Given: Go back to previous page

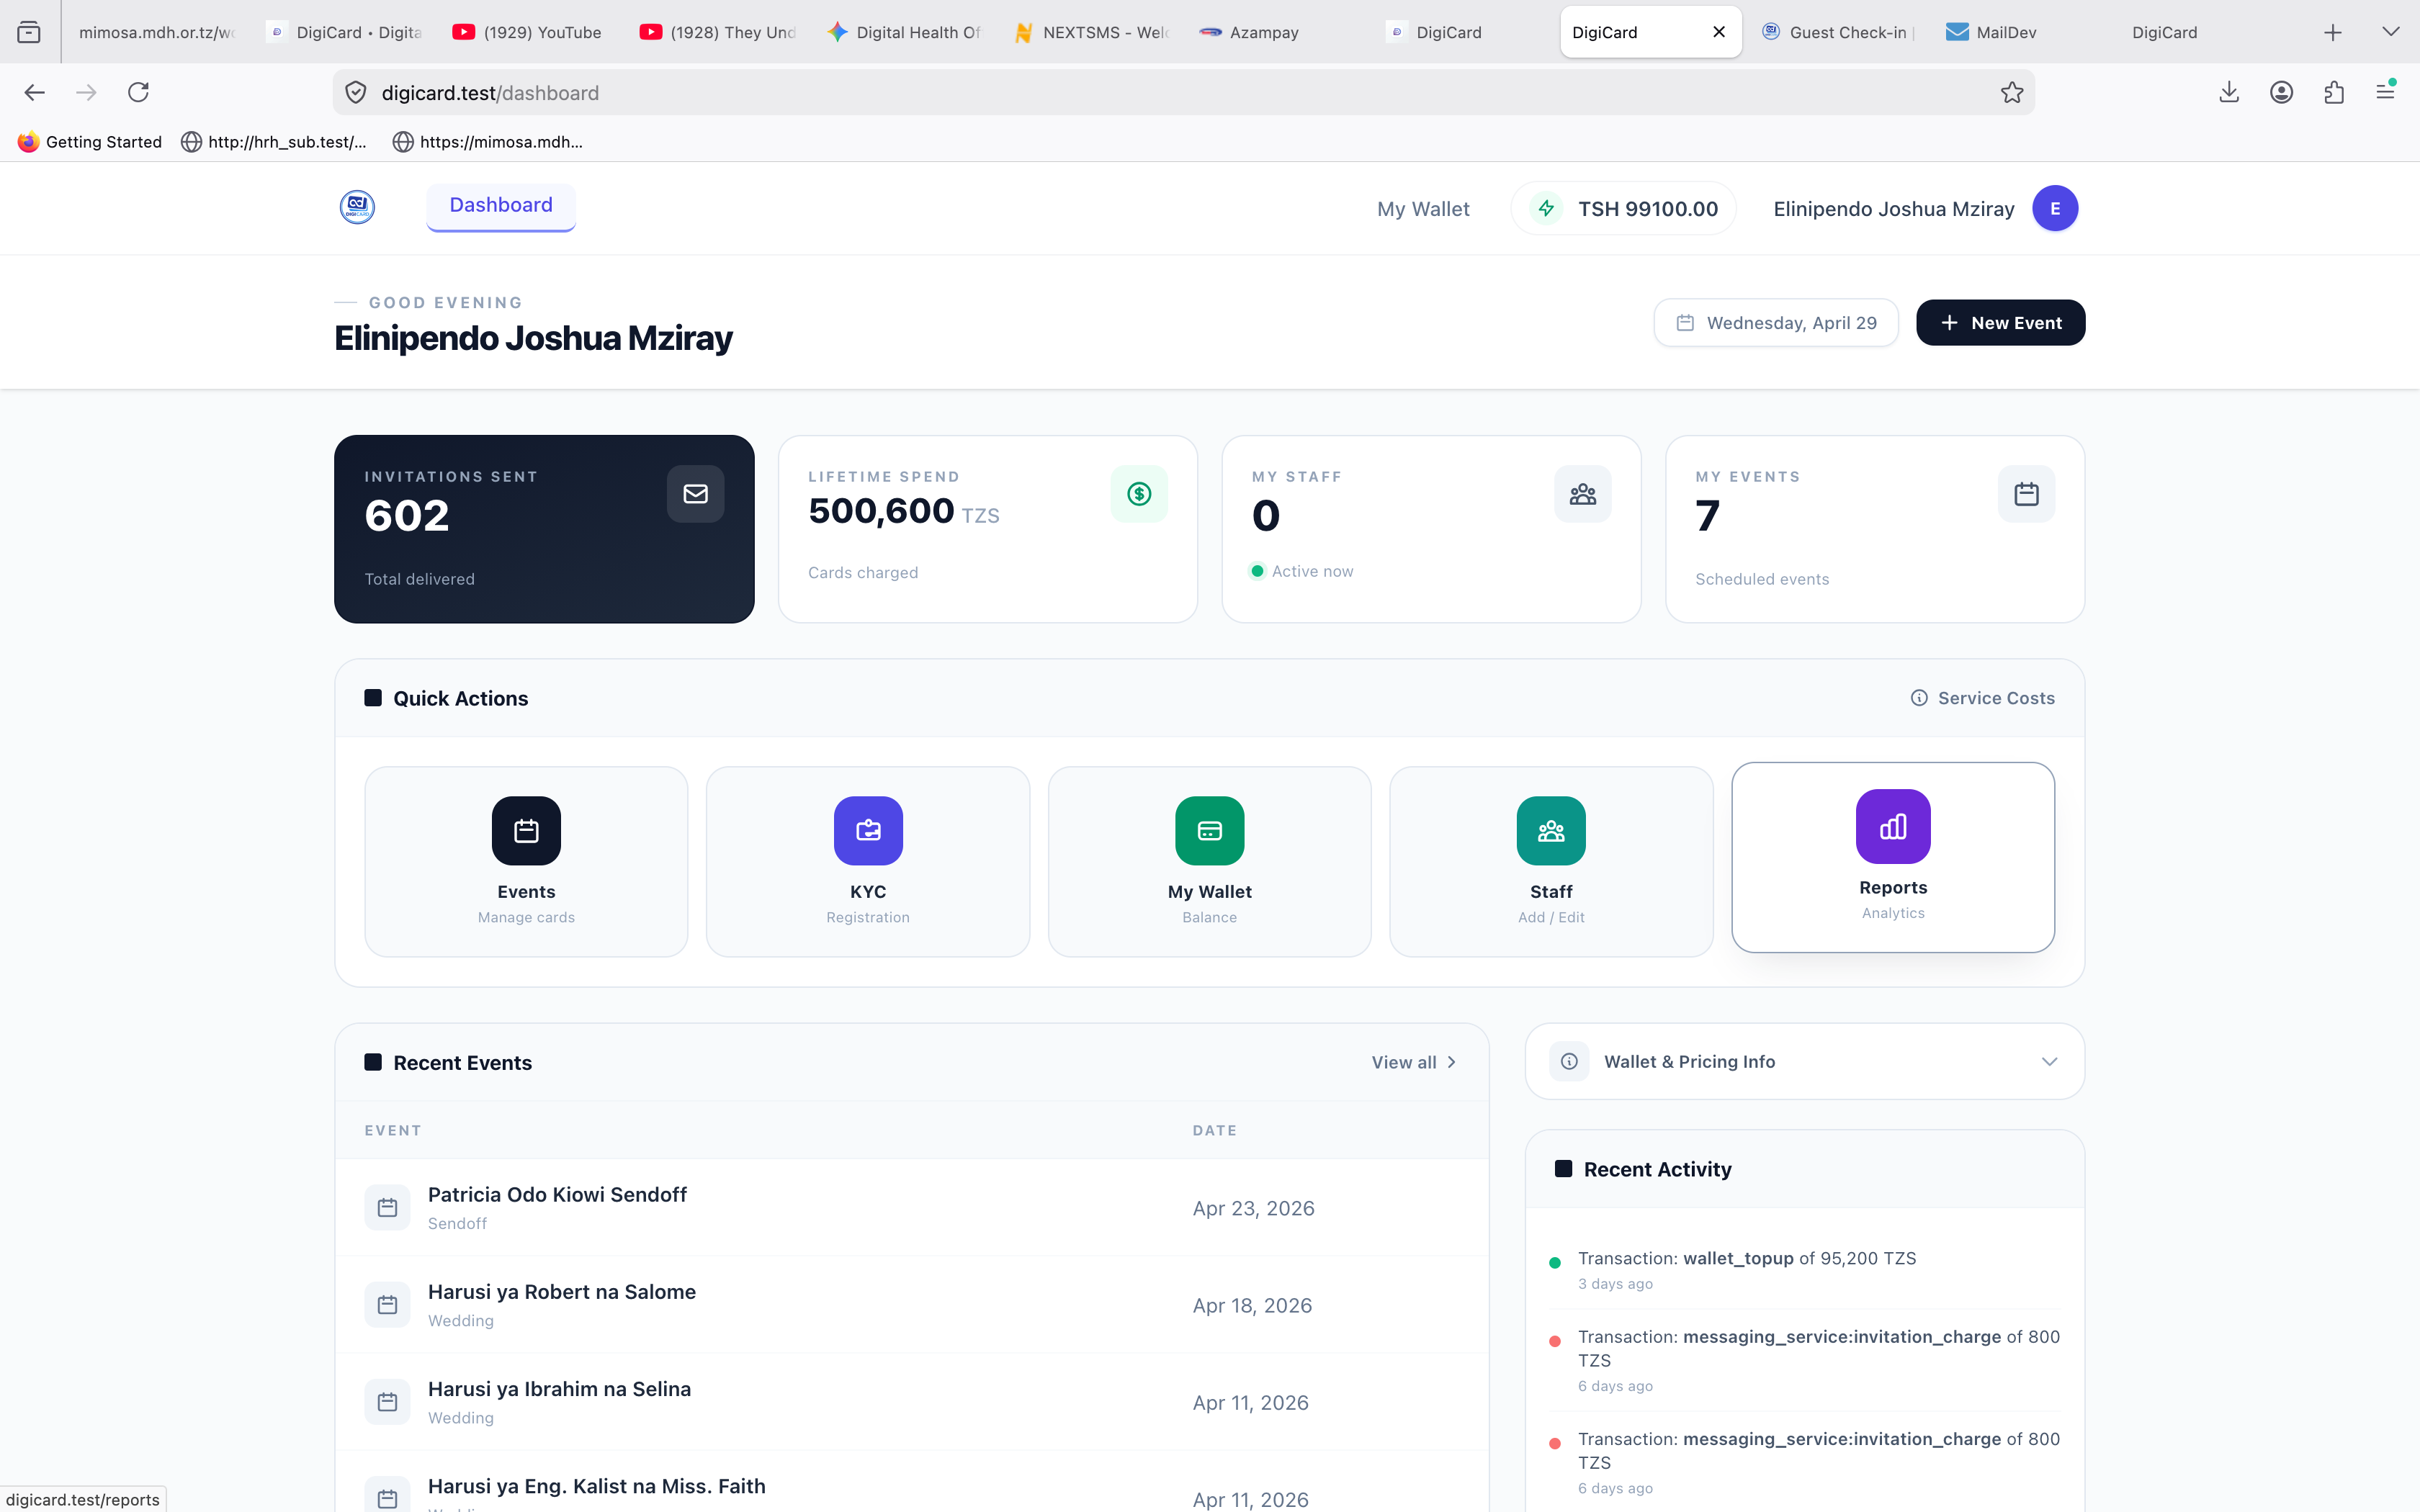Looking at the screenshot, I should click(34, 93).
